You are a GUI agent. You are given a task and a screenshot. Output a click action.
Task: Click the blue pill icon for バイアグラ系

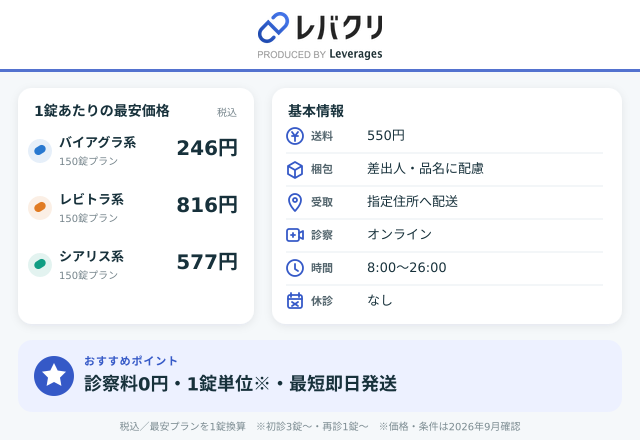coord(40,151)
